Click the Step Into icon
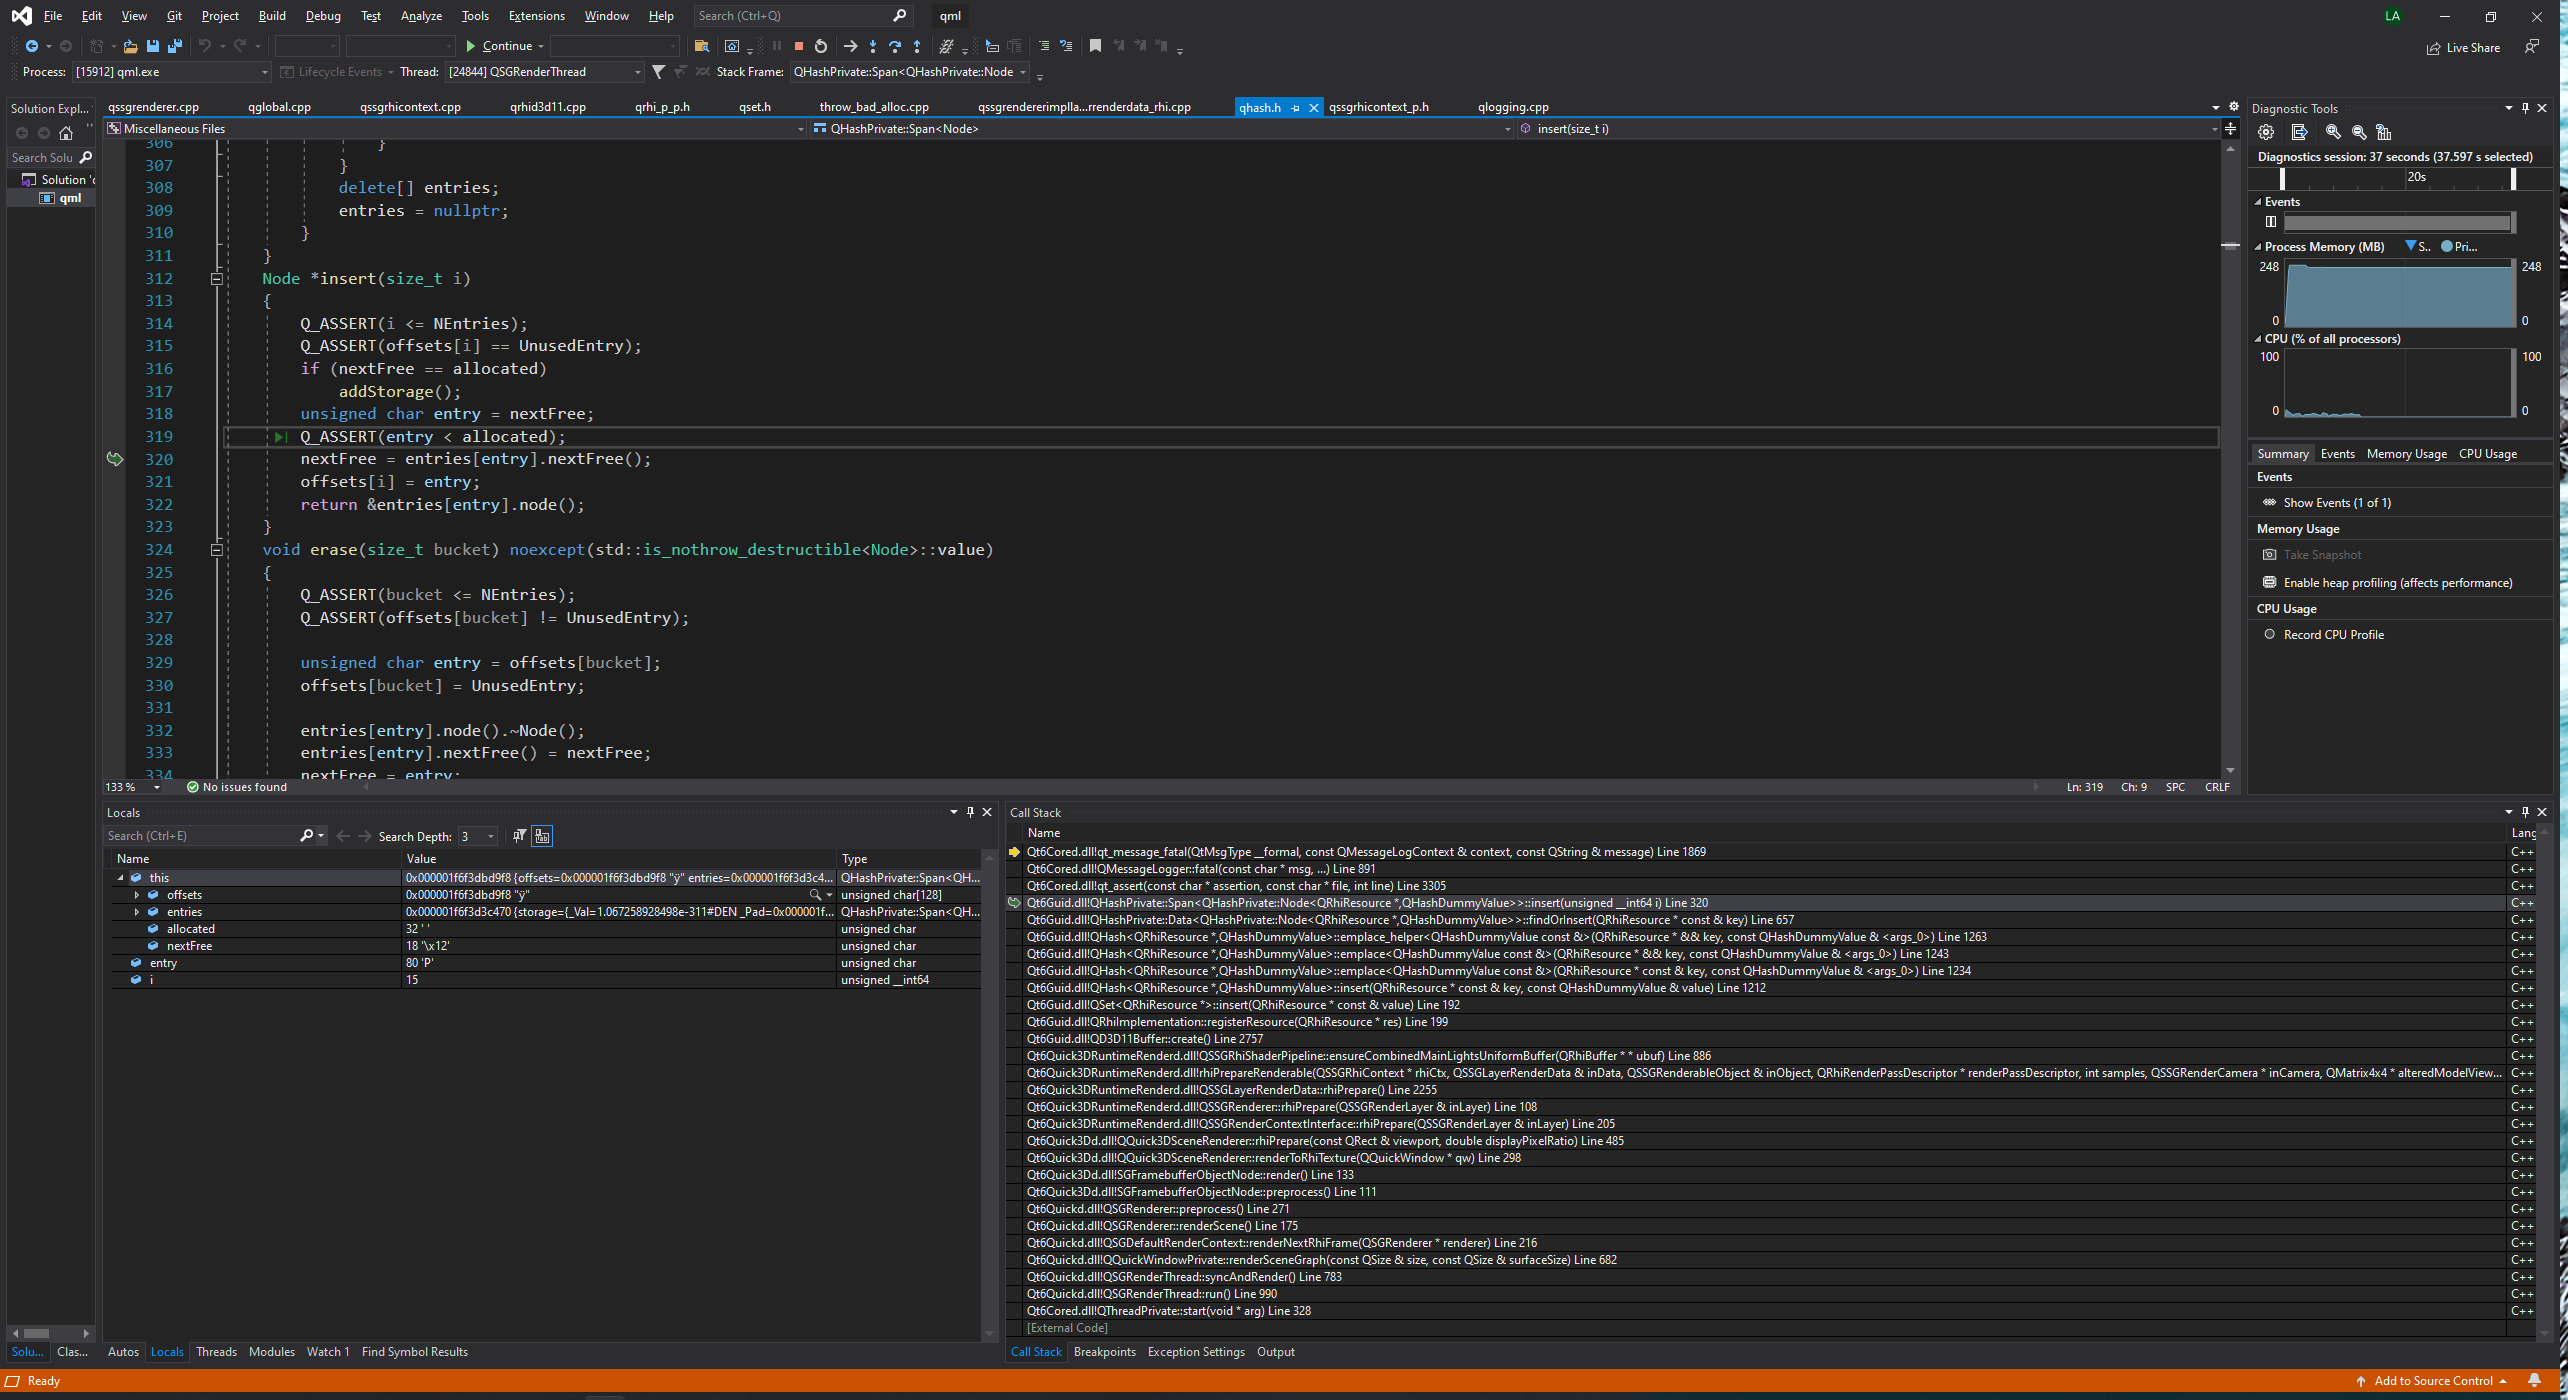The height and width of the screenshot is (1400, 2568). pyautogui.click(x=873, y=46)
